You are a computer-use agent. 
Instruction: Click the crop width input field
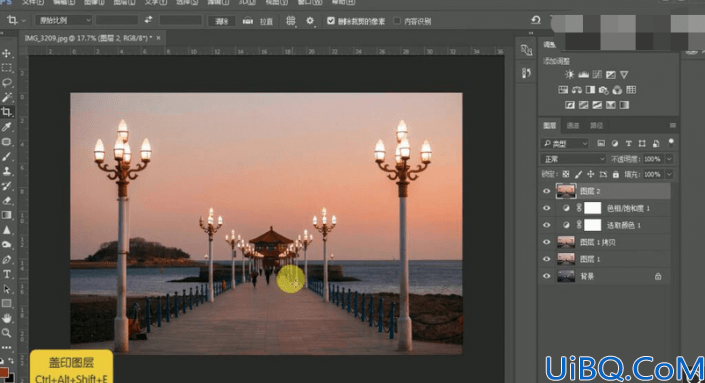117,20
